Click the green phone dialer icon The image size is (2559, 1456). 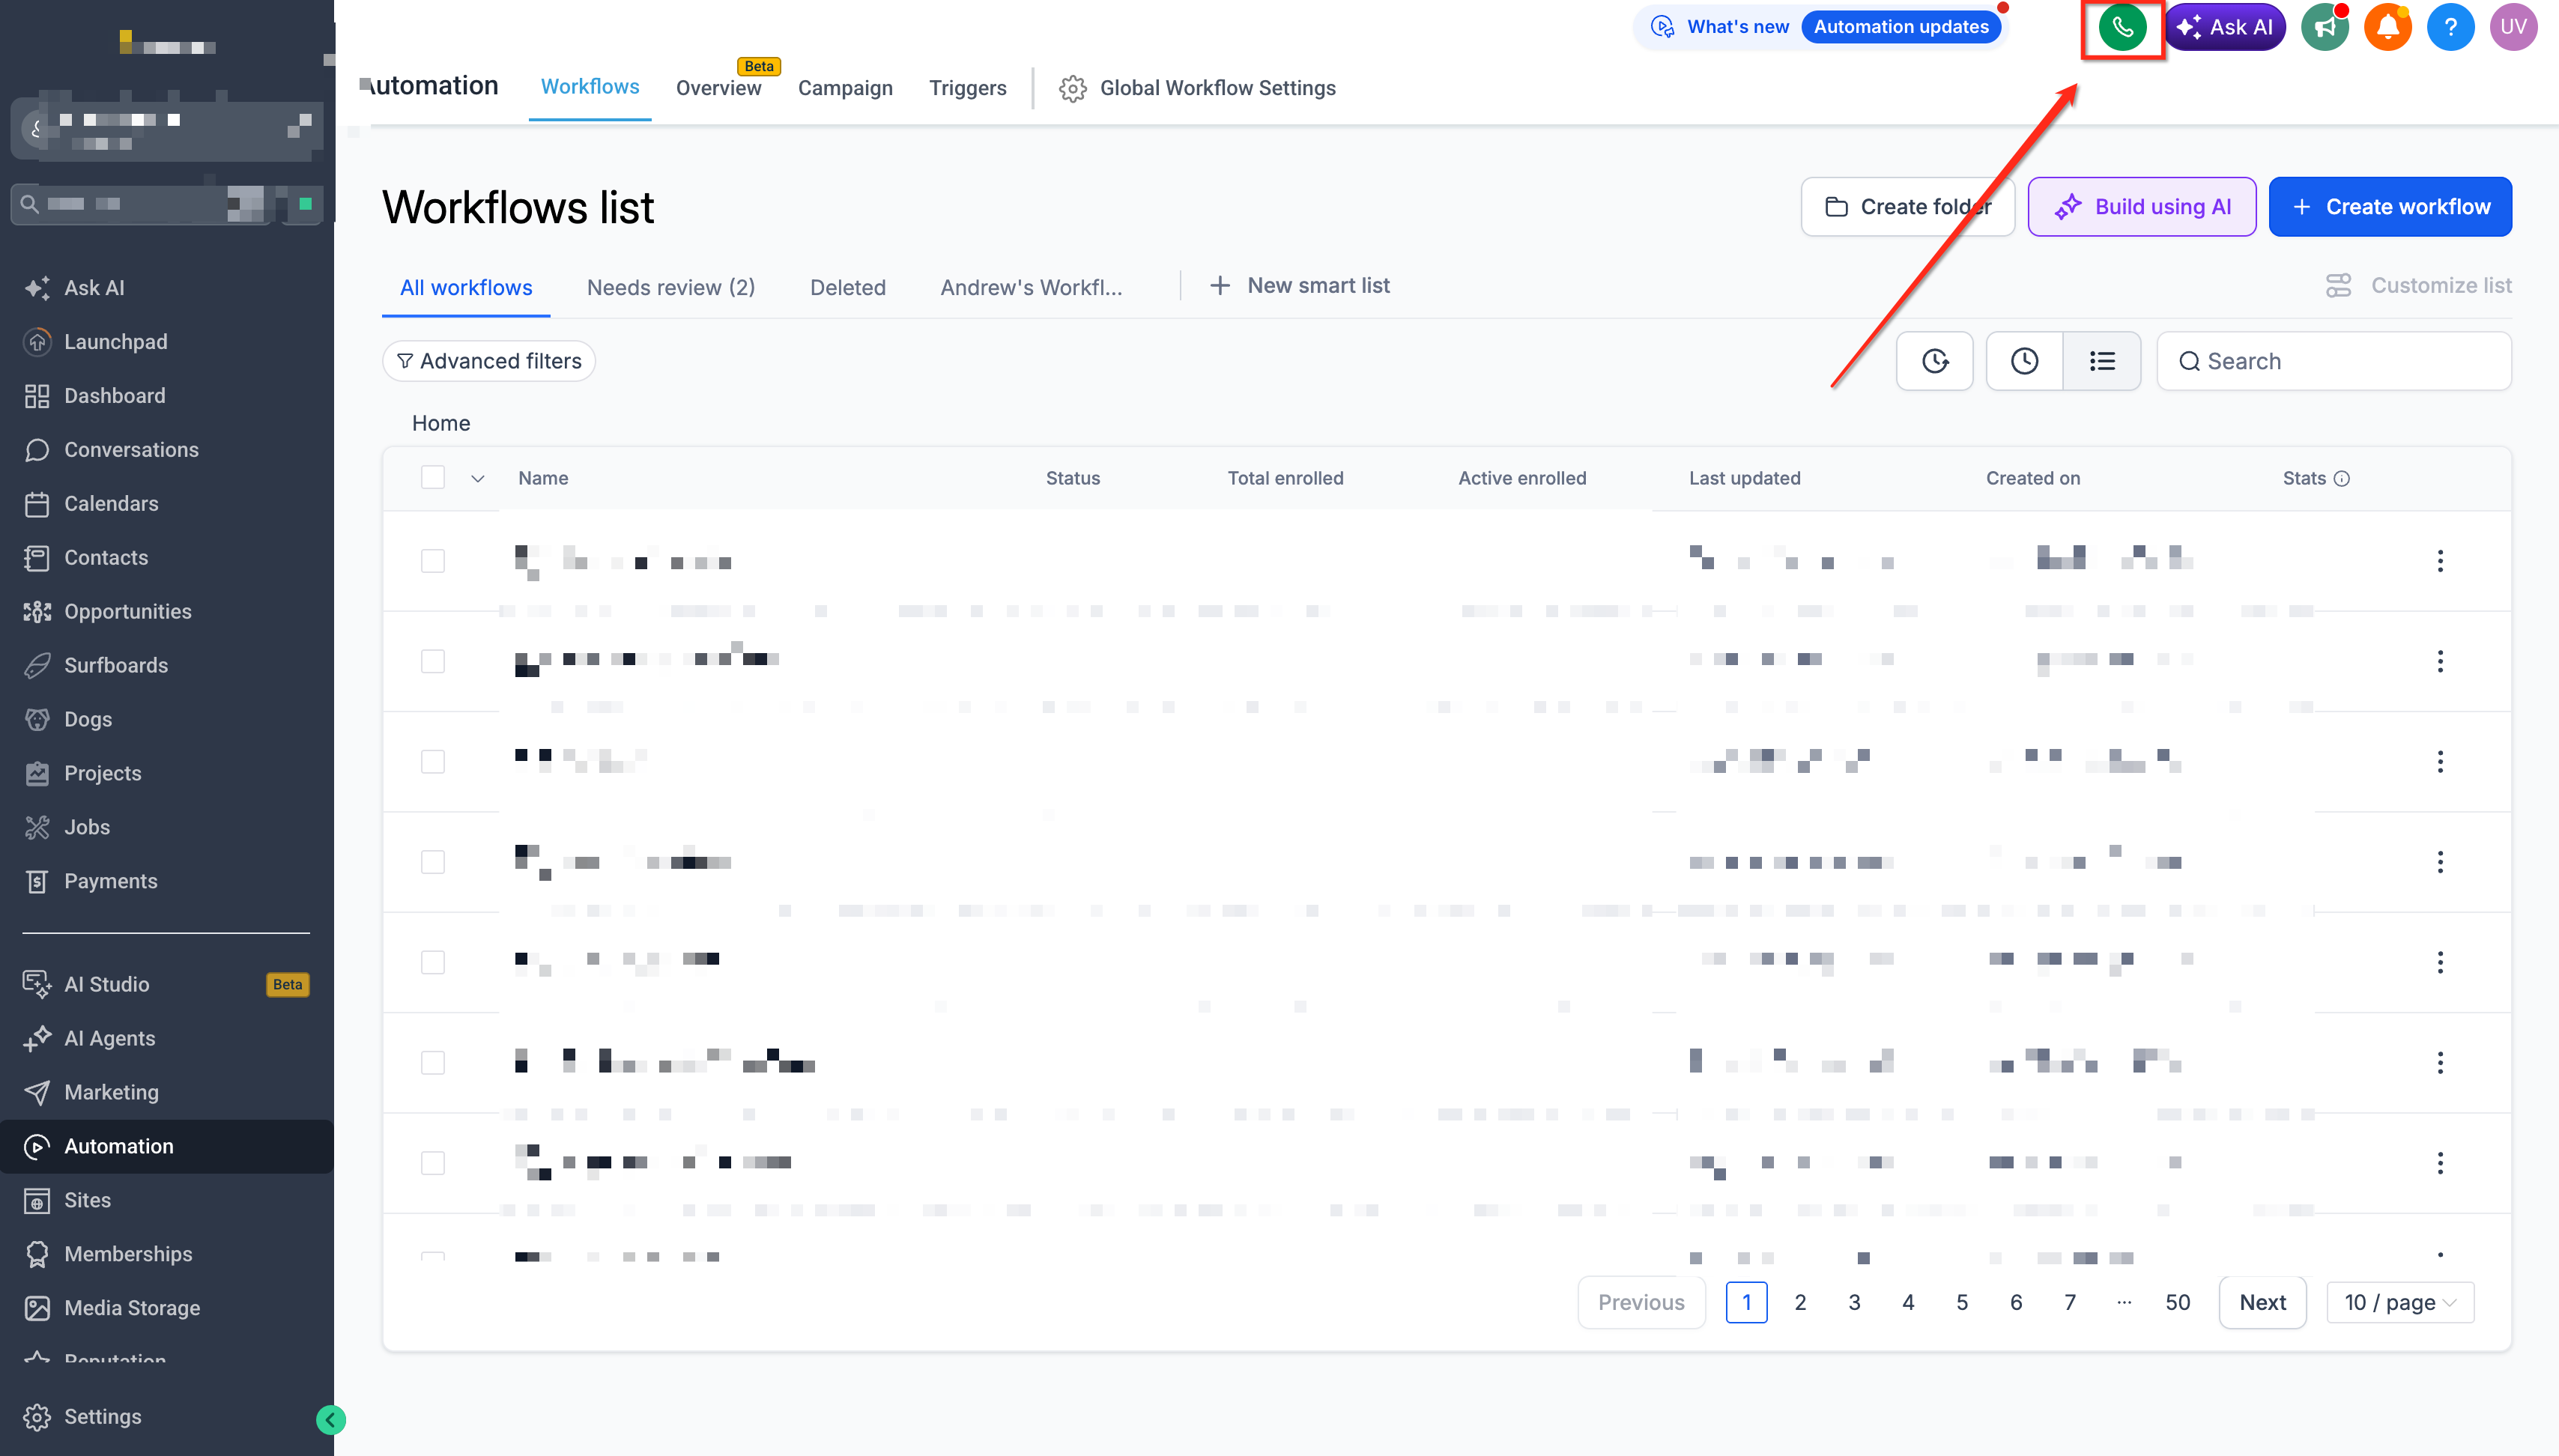[x=2122, y=28]
